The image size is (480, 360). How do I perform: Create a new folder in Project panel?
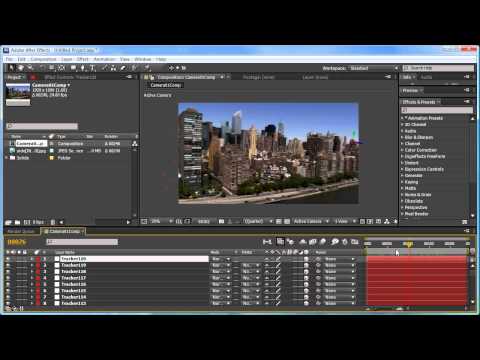point(17,222)
